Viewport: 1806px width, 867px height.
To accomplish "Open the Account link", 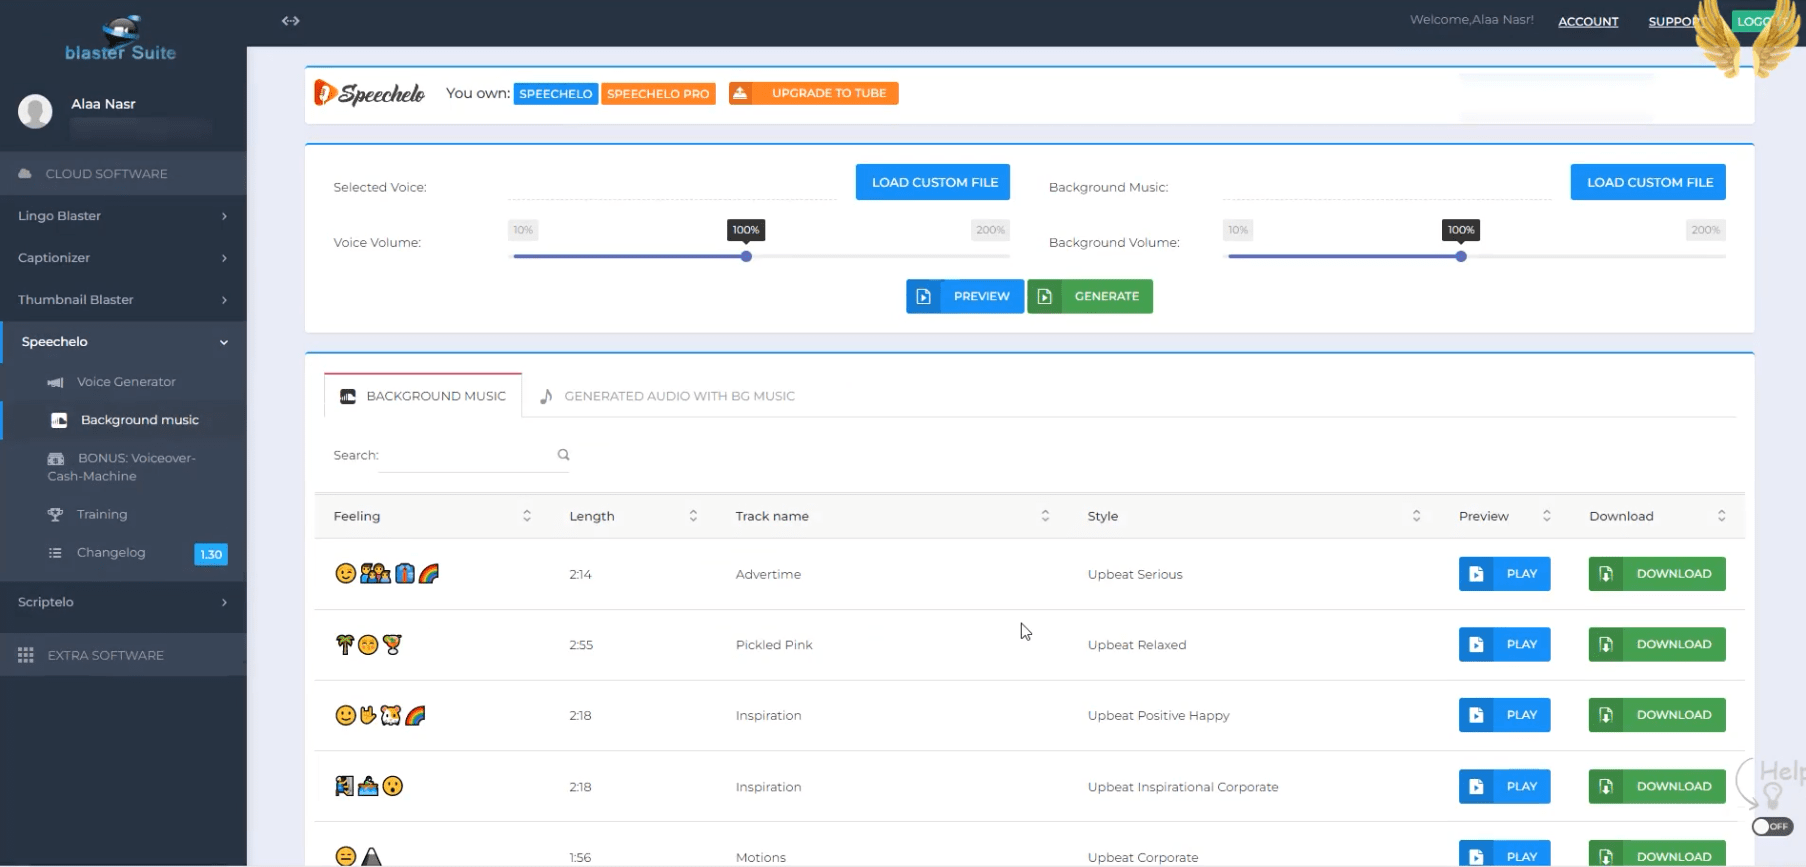I will pos(1588,21).
